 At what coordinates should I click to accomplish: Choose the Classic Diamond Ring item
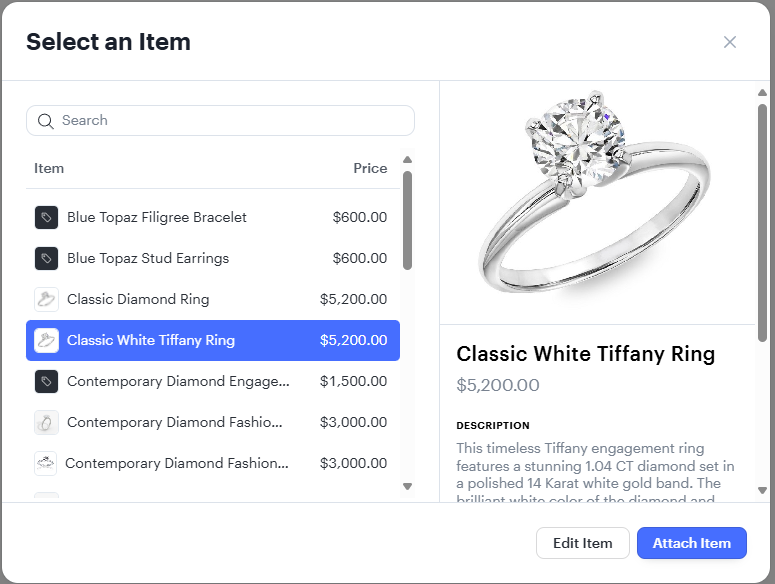tap(212, 299)
